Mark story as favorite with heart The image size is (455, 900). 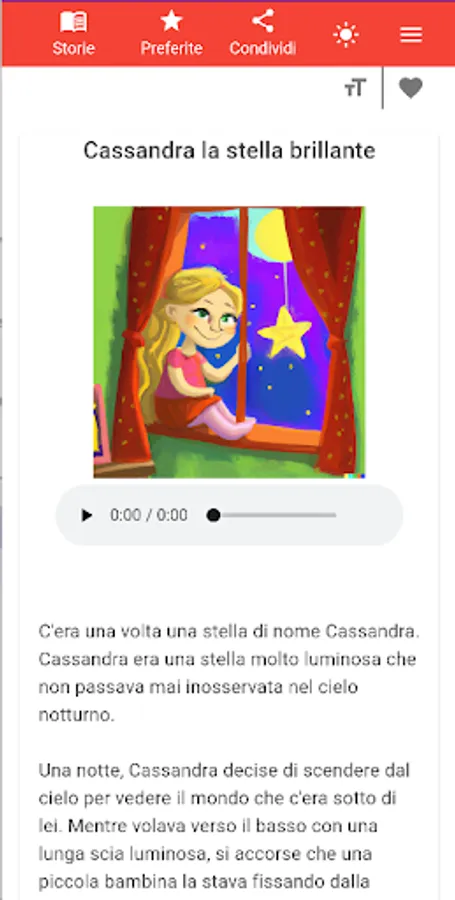click(411, 88)
